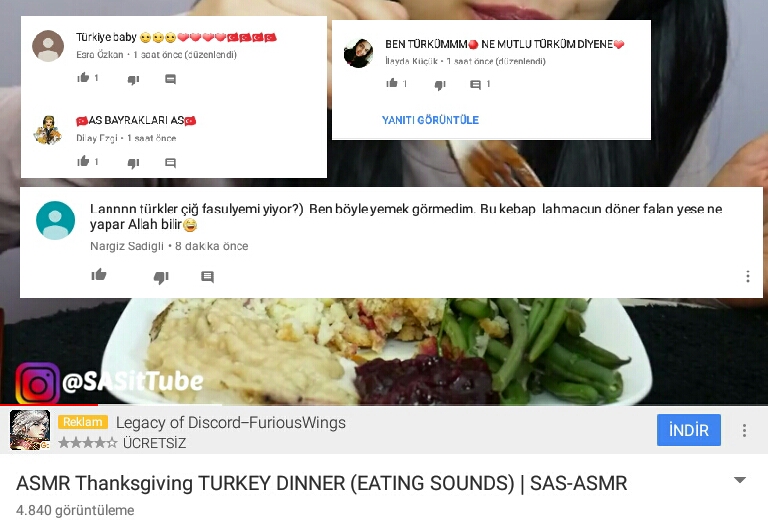Reply to Dilay Ezgi's comment
Image resolution: width=768 pixels, height=524 pixels.
170,163
